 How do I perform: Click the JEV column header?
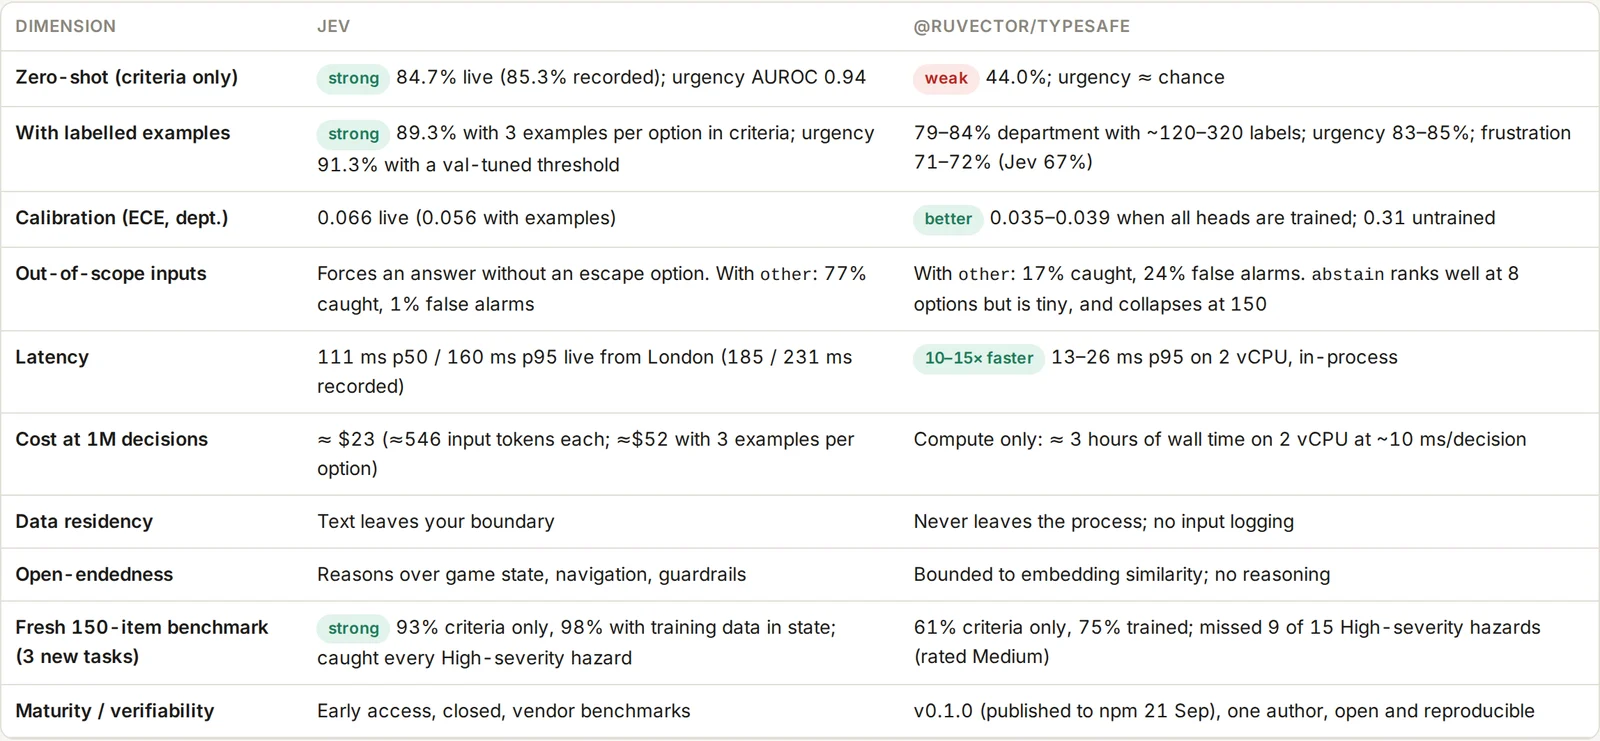pyautogui.click(x=333, y=26)
